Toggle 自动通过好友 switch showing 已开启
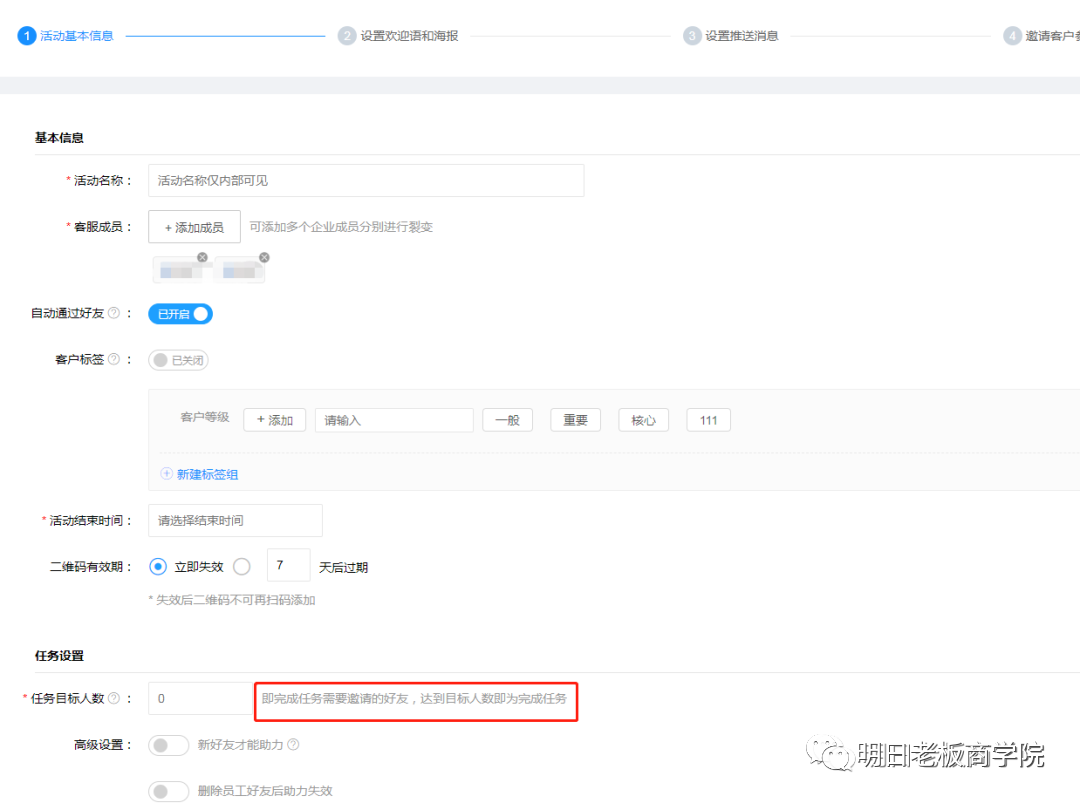Screen dimensions: 1080x803 pos(180,314)
